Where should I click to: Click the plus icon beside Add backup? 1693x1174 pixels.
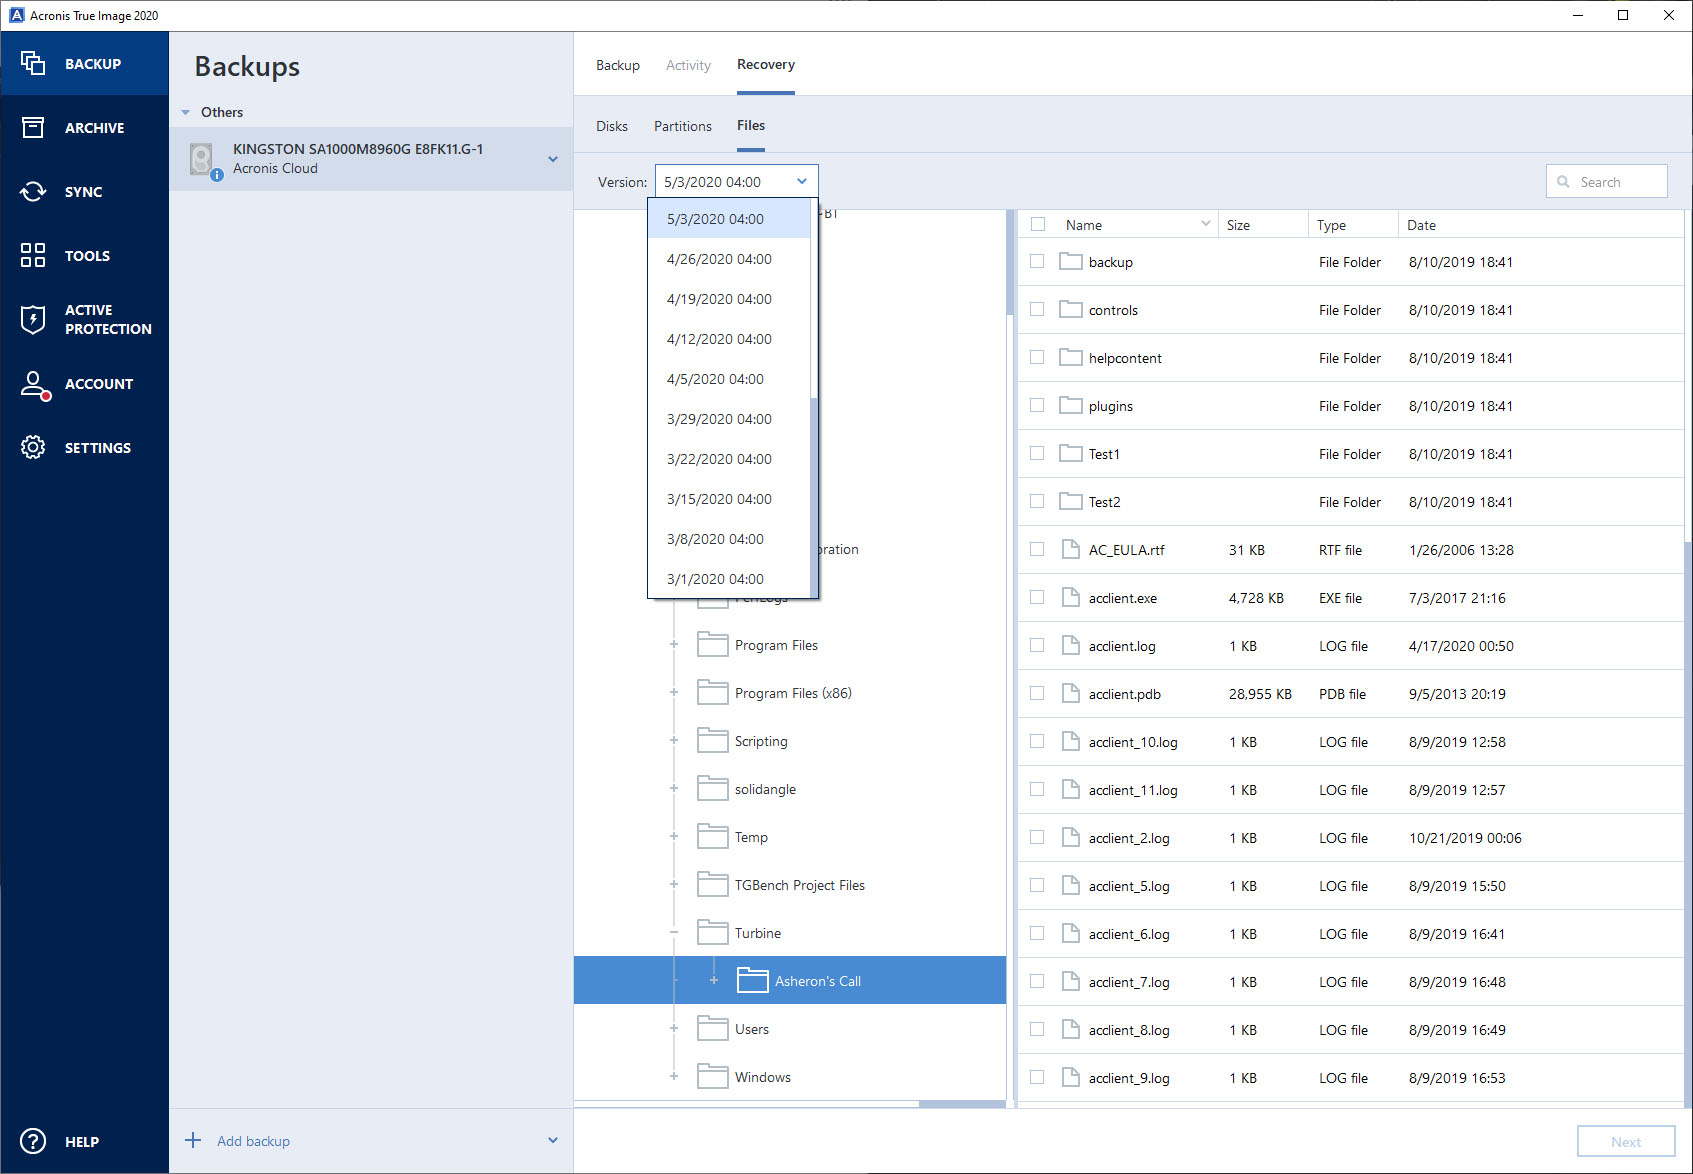pos(193,1140)
